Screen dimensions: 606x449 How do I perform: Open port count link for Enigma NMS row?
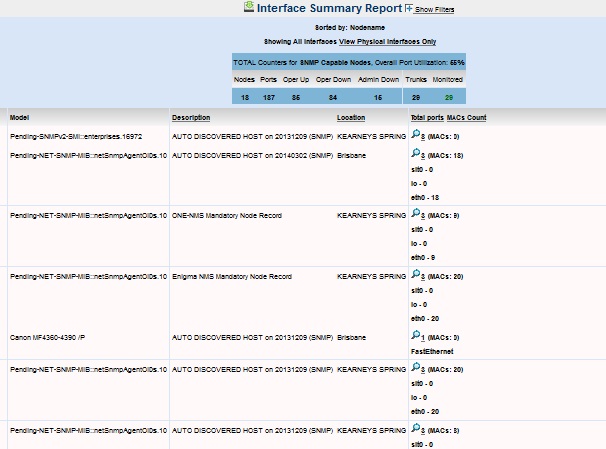click(x=423, y=277)
